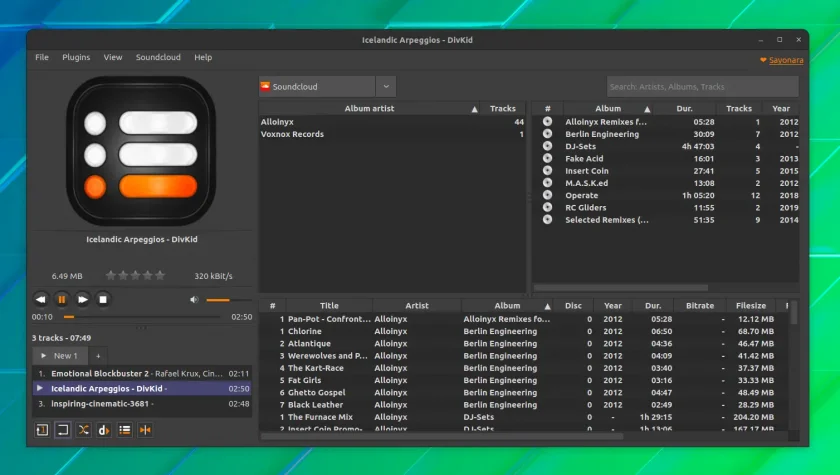Viewport: 840px width, 475px height.
Task: Stop playback with the stop button
Action: tap(103, 299)
